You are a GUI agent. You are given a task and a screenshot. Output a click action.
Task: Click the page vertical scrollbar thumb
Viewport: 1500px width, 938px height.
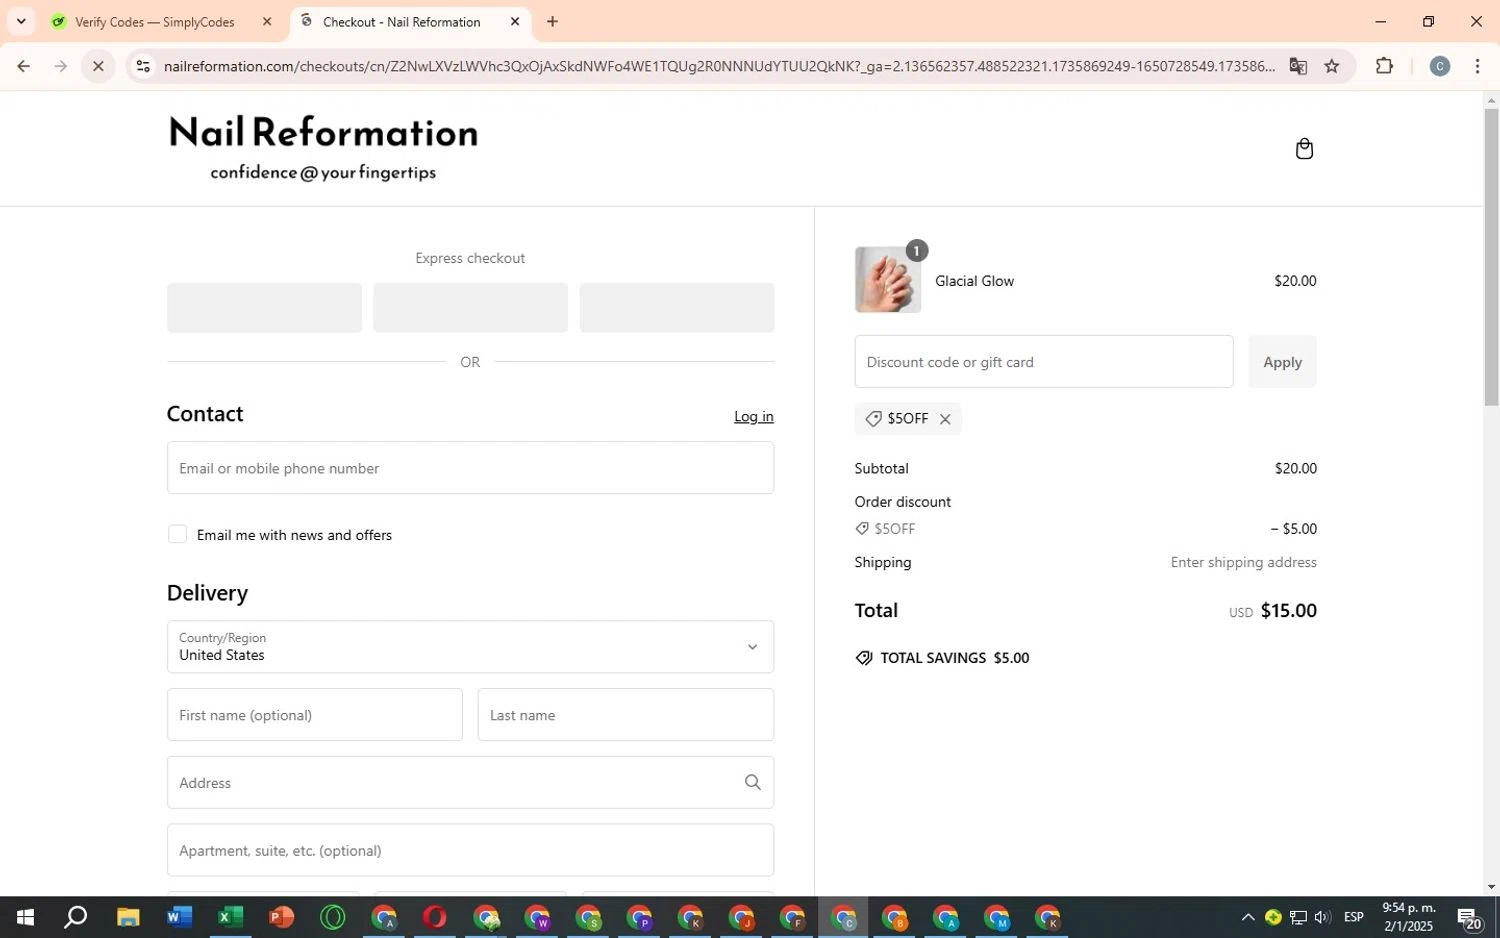coord(1491,257)
